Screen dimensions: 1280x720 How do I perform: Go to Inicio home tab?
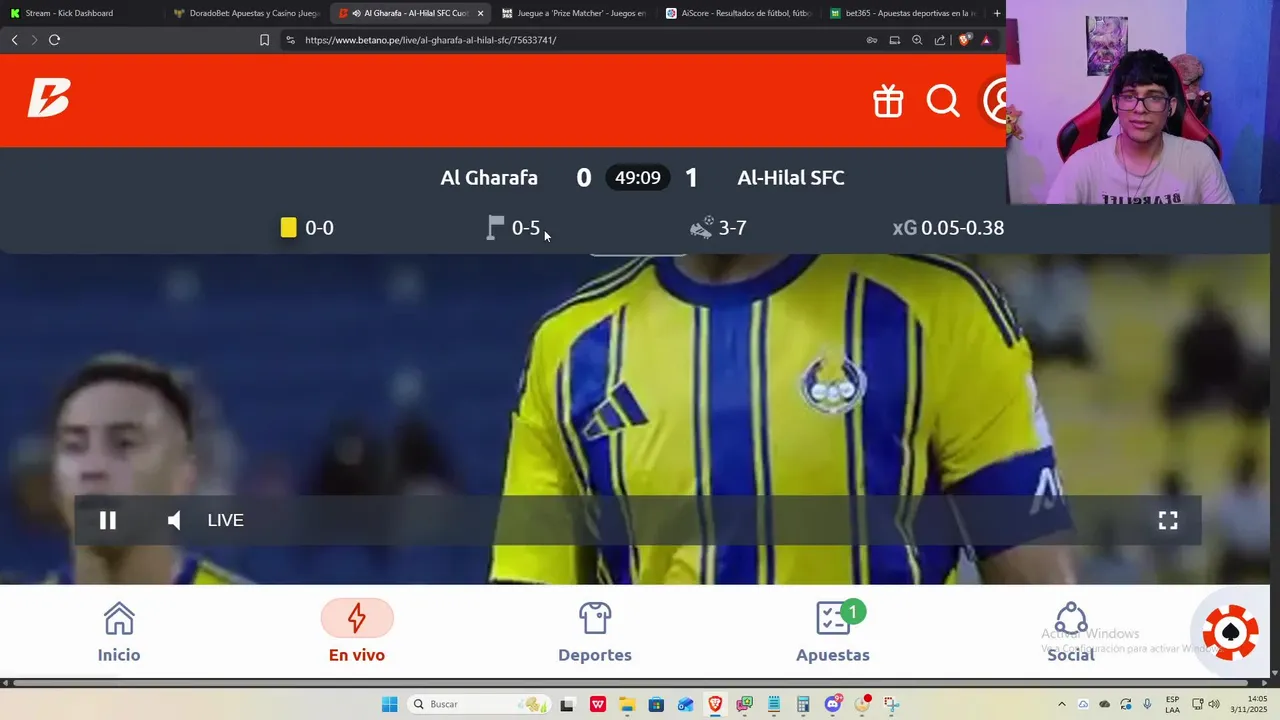pos(119,633)
